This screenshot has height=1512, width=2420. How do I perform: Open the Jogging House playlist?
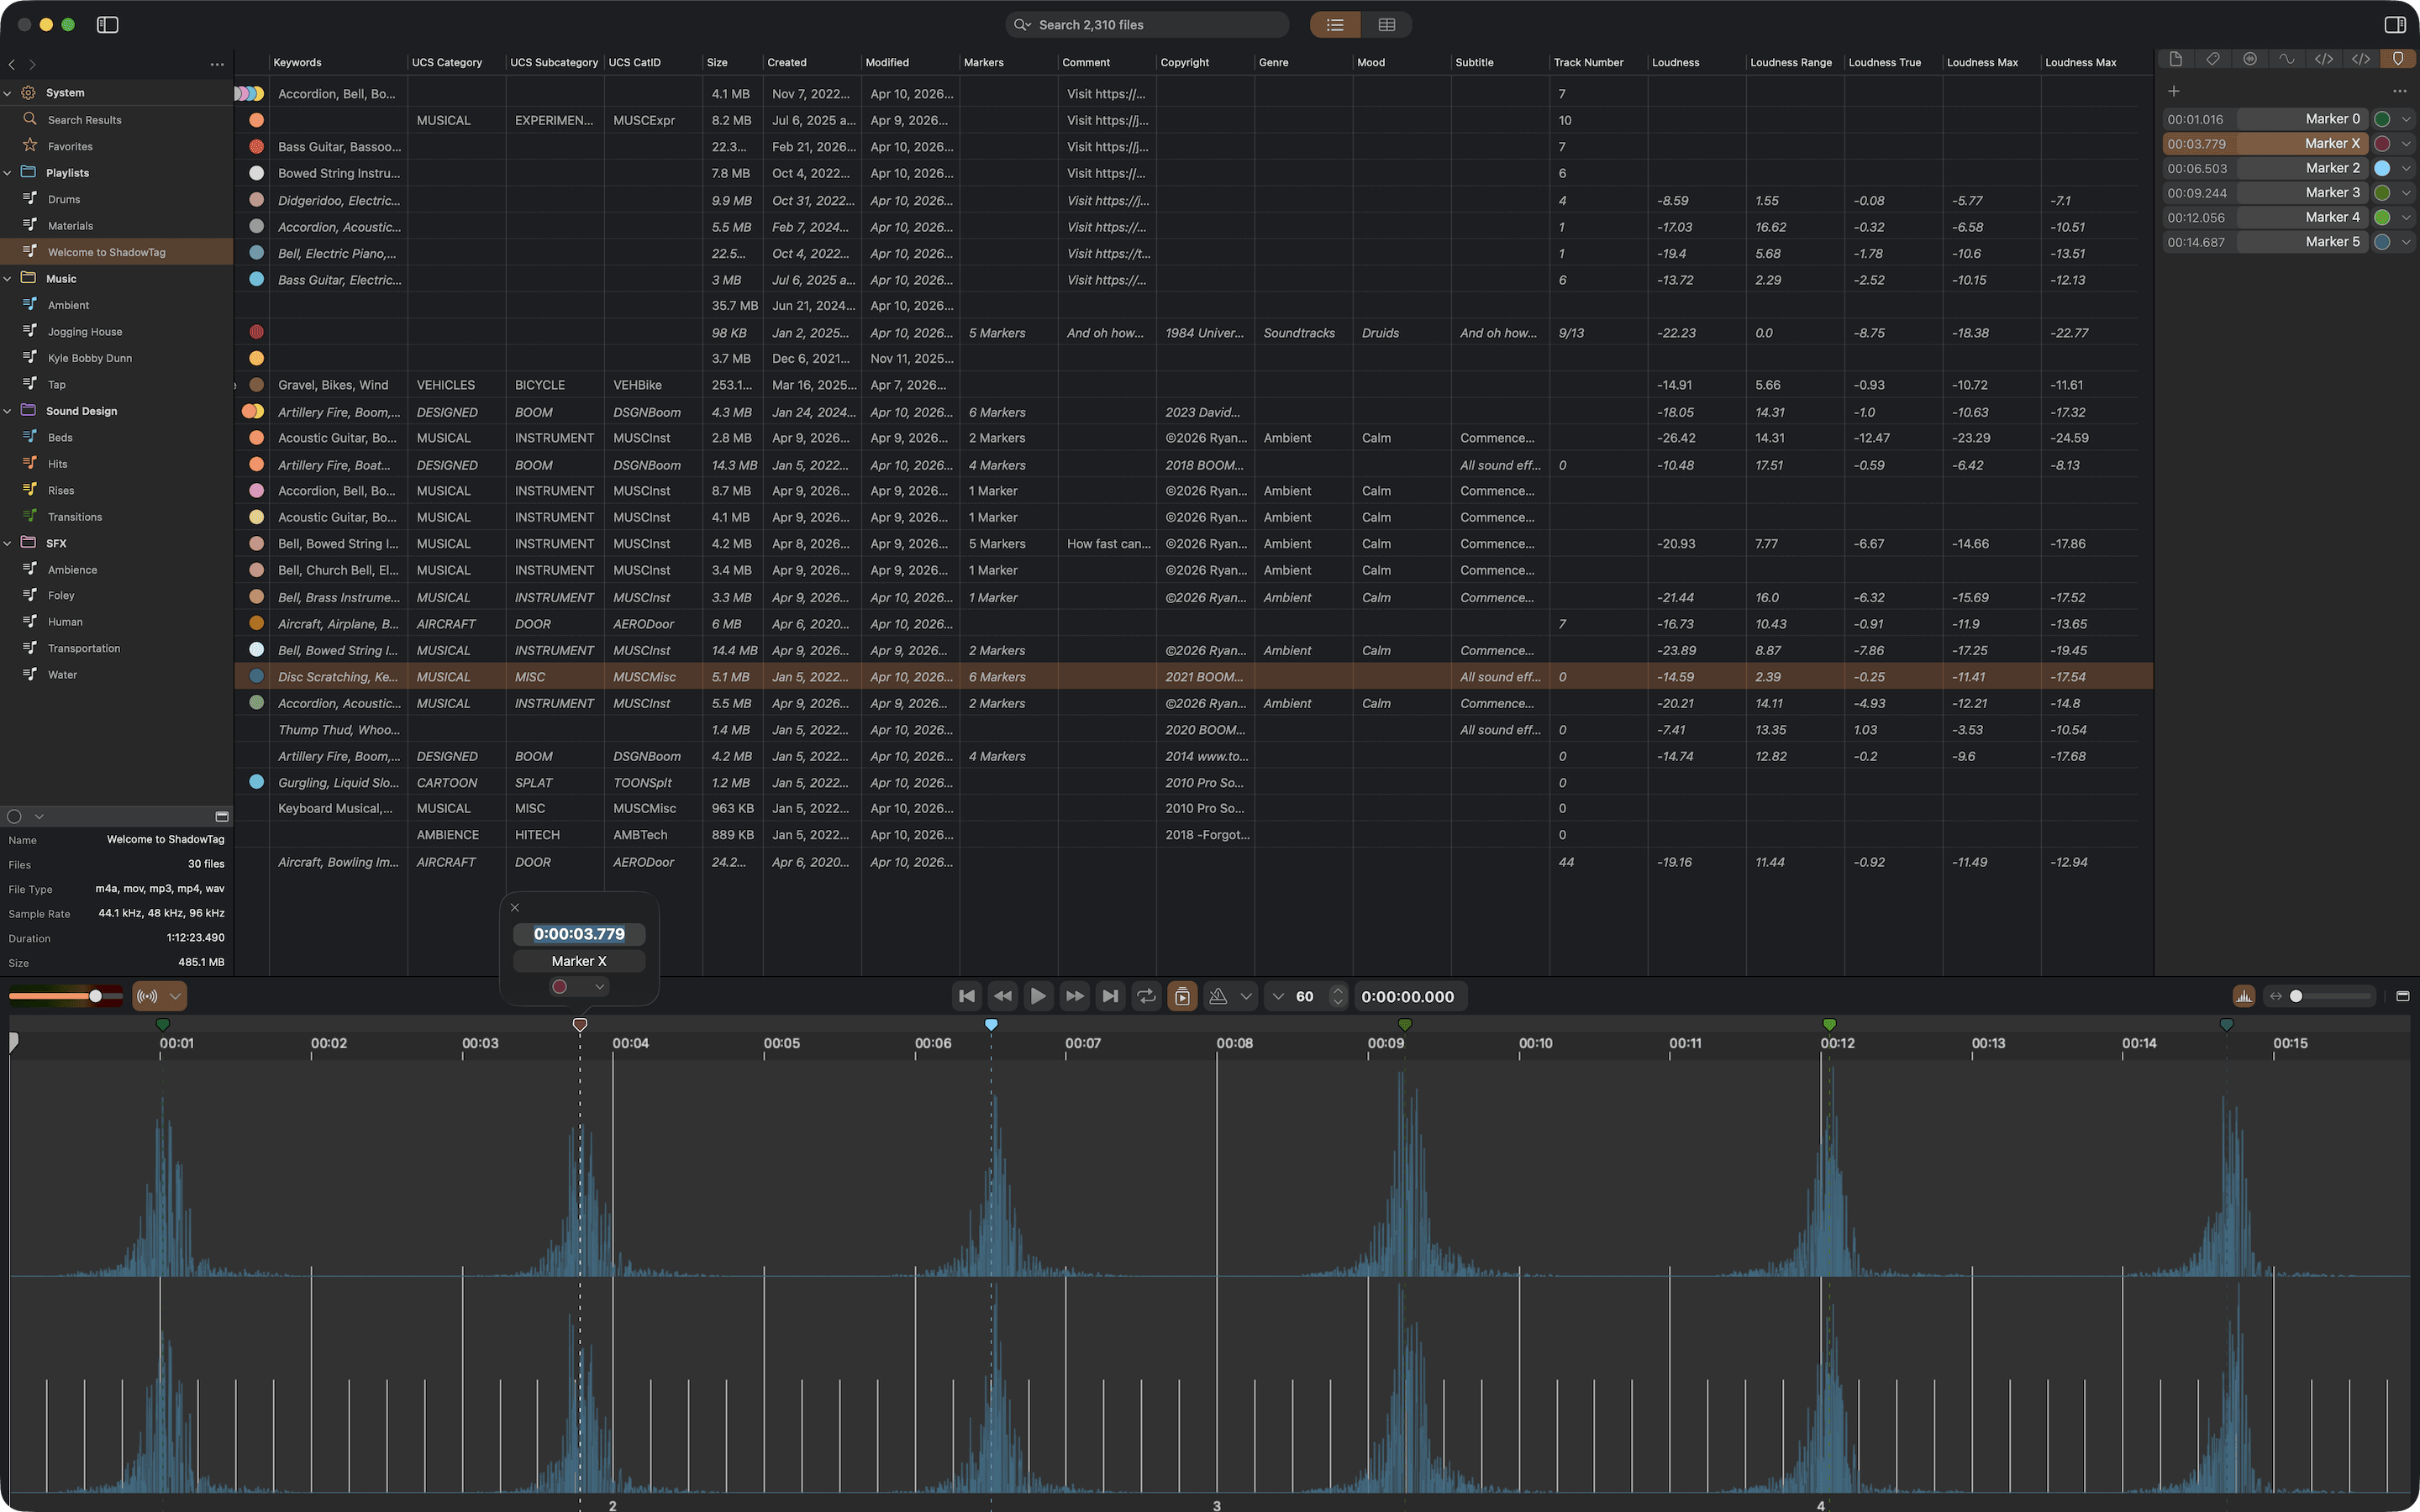(84, 332)
